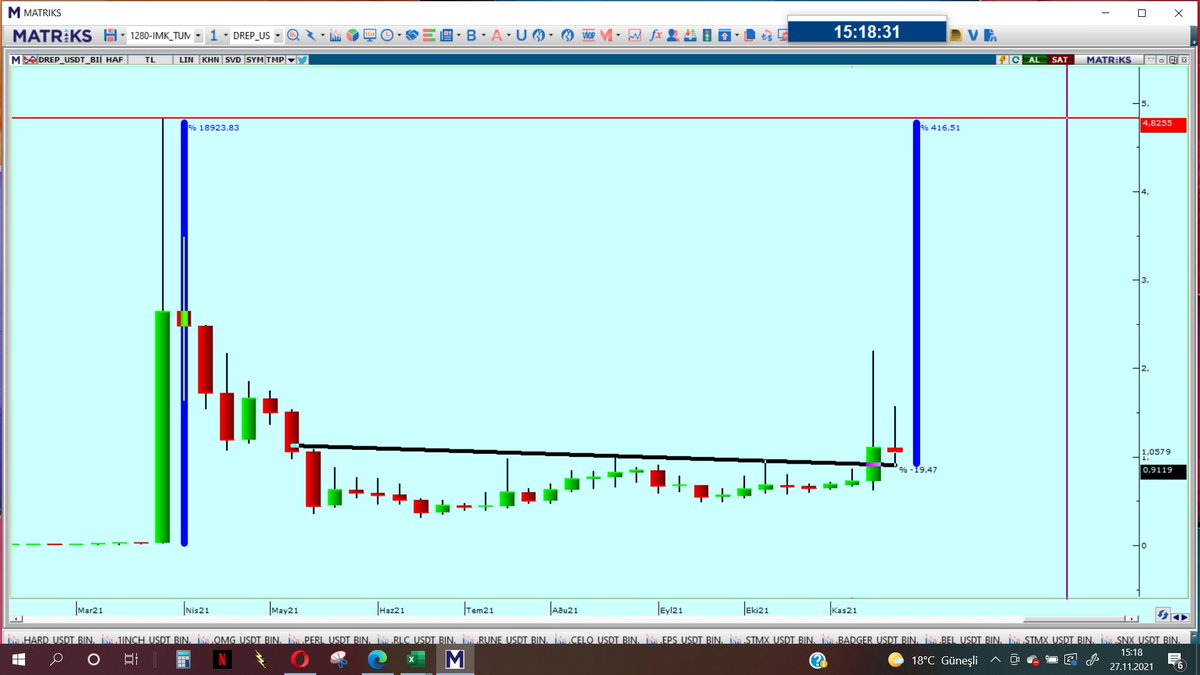Select the RUNE_USDT_BIN tab
Viewport: 1200px width, 675px height.
[x=507, y=639]
